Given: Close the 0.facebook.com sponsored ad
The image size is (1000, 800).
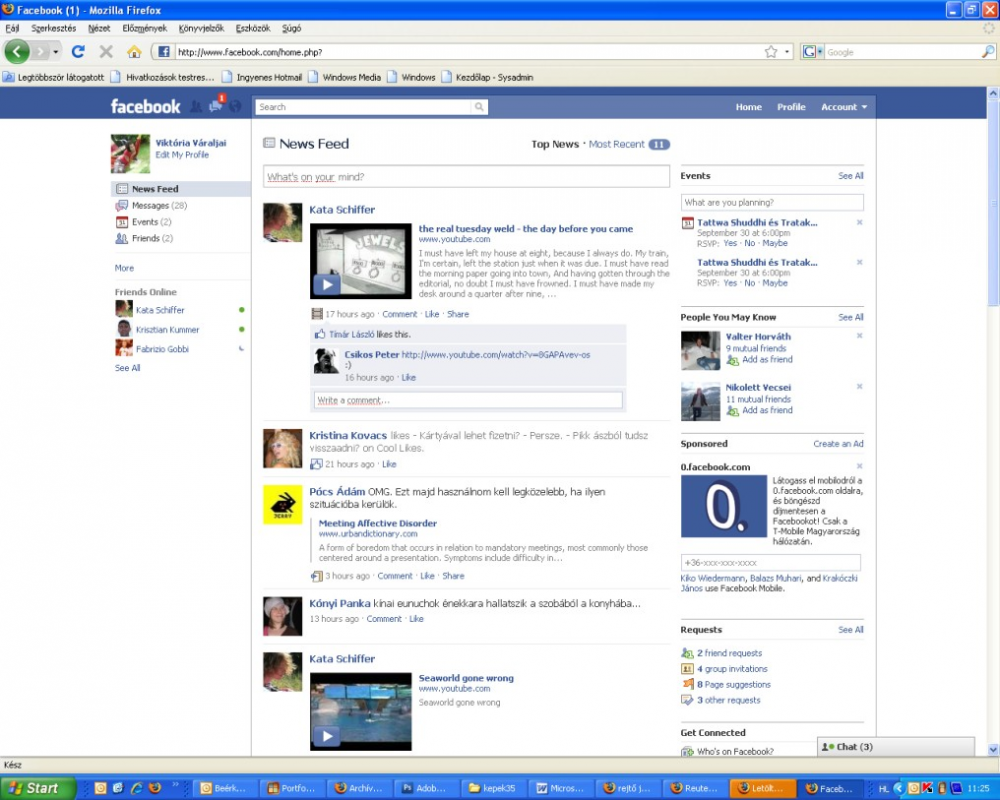Looking at the screenshot, I should [859, 466].
